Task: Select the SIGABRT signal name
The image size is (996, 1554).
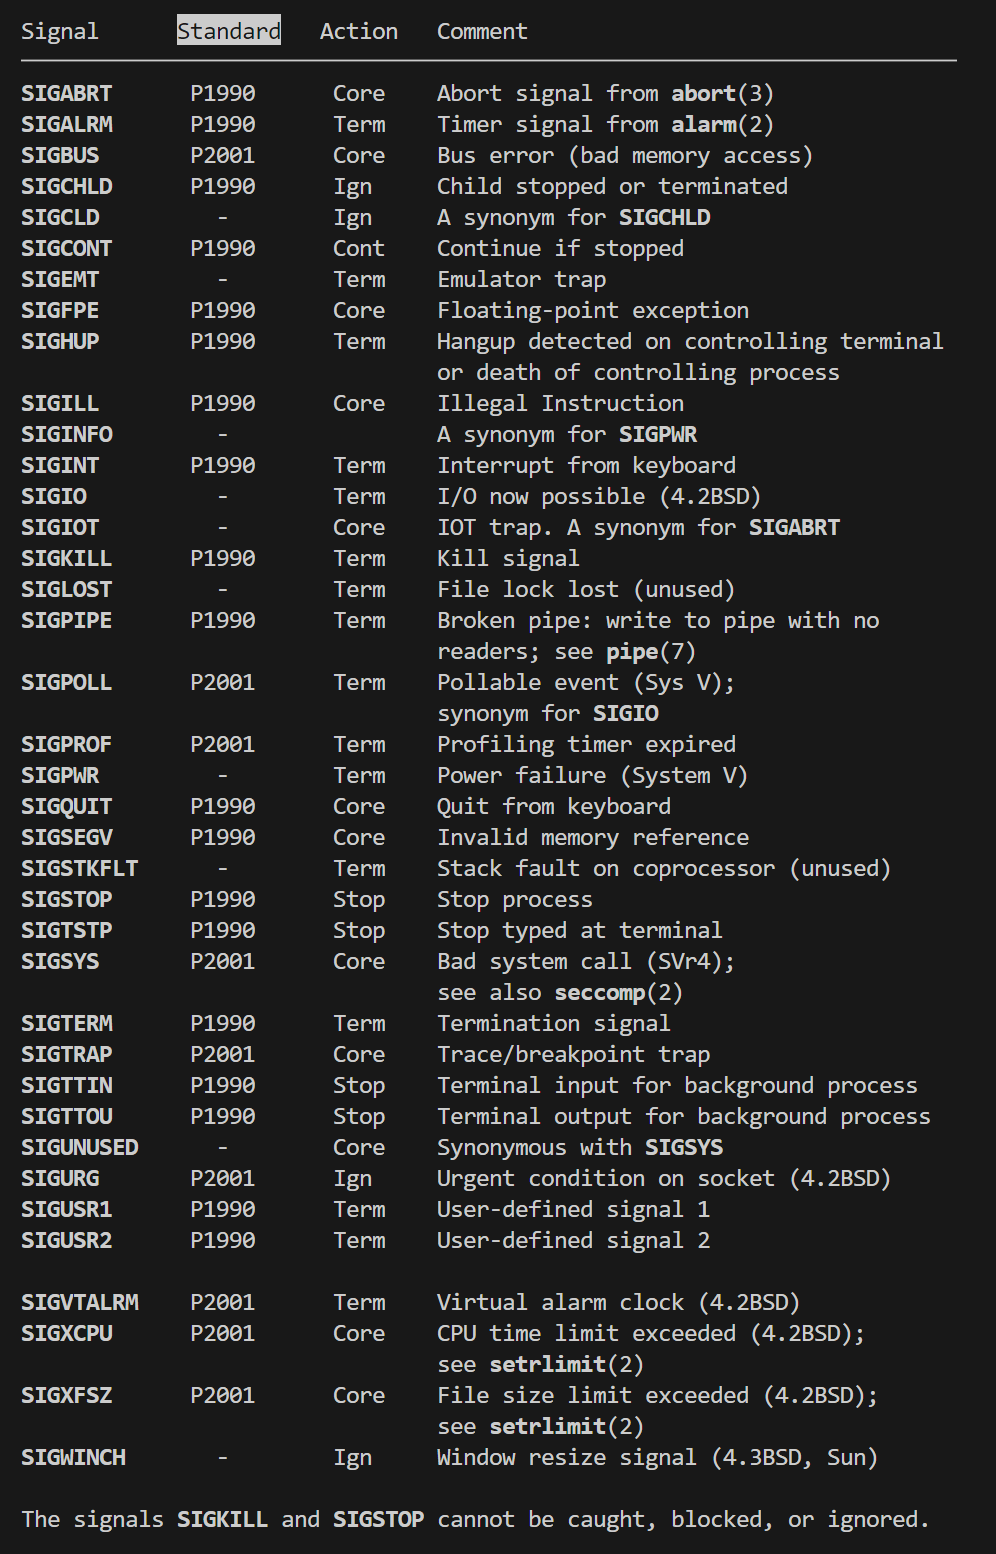Action: 67,93
